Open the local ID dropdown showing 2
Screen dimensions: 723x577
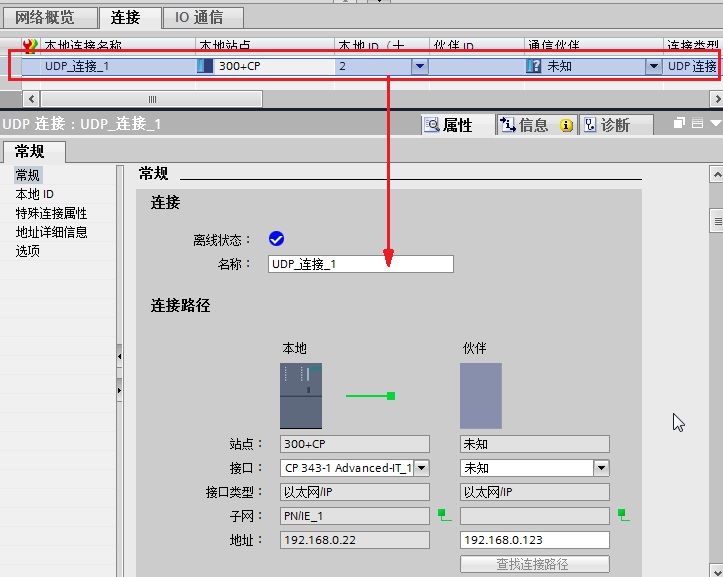(419, 66)
